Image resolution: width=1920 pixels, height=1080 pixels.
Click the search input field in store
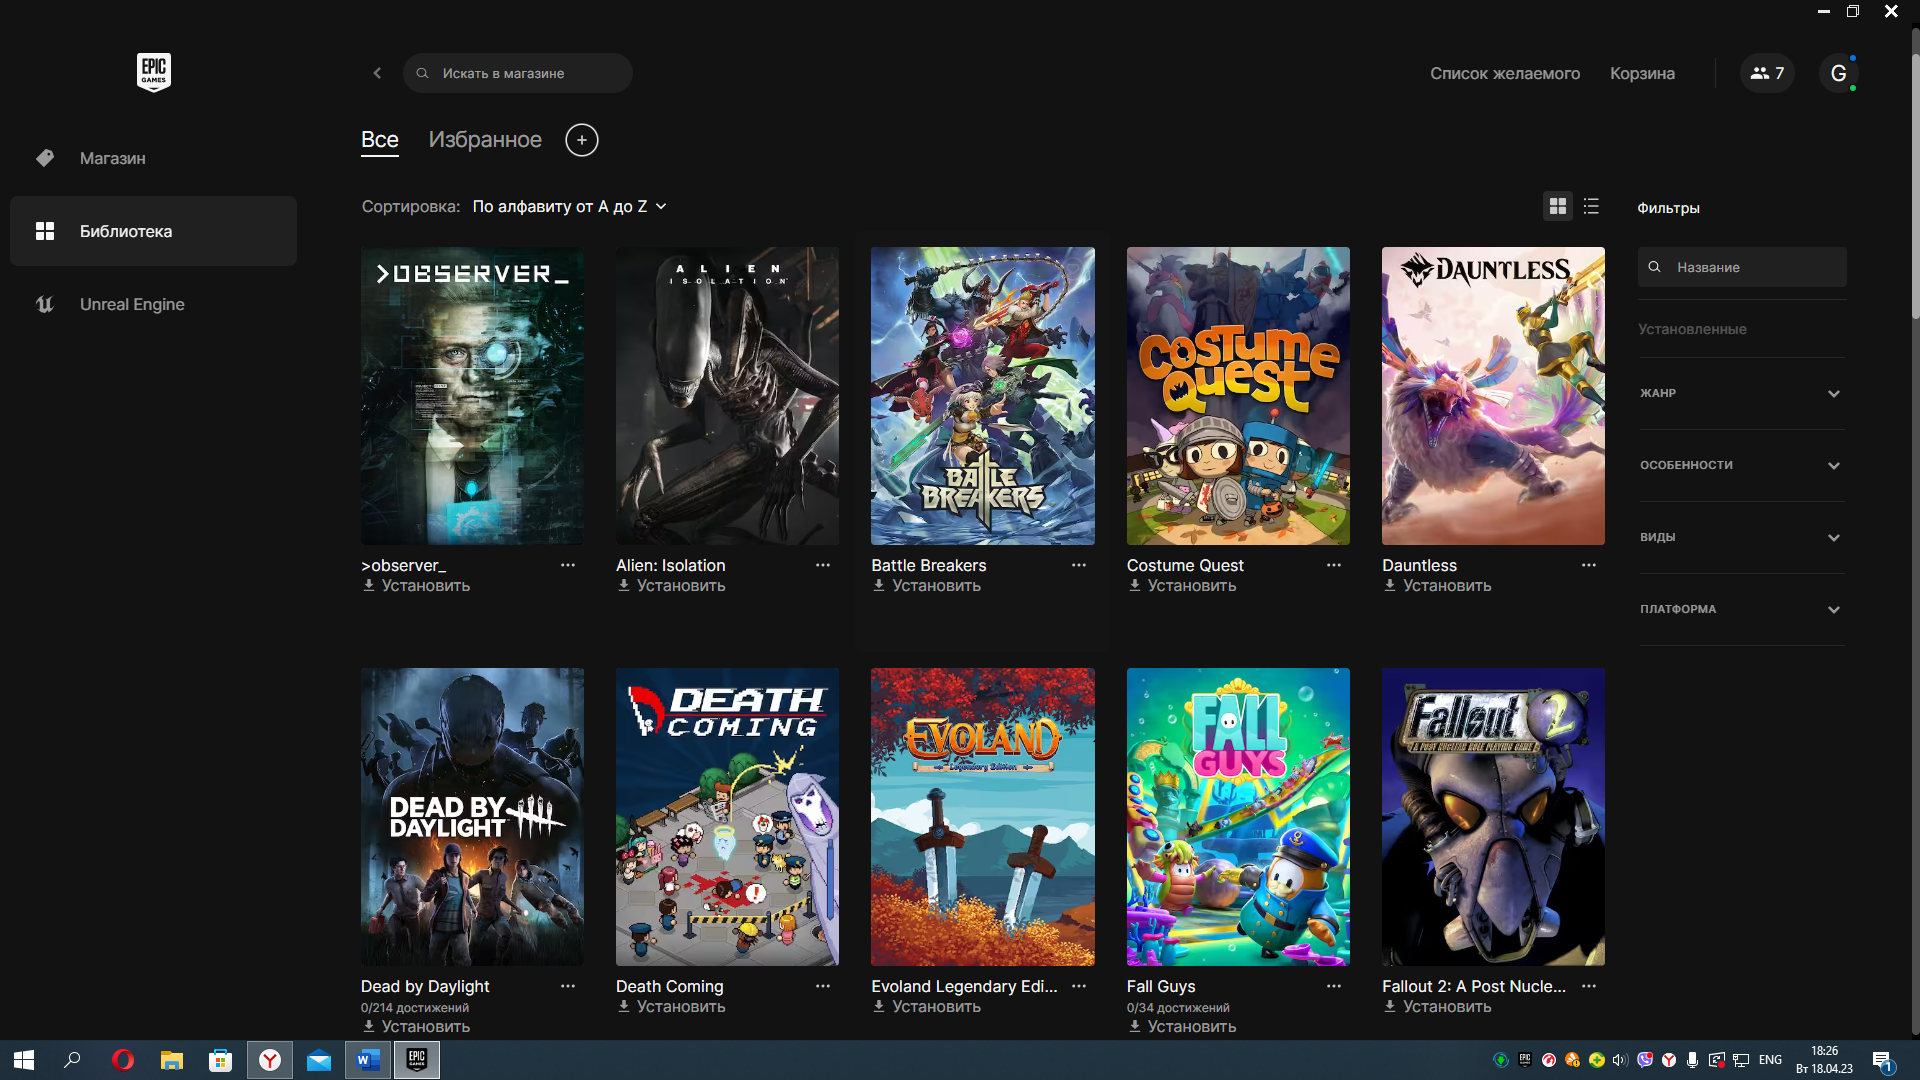pyautogui.click(x=518, y=73)
